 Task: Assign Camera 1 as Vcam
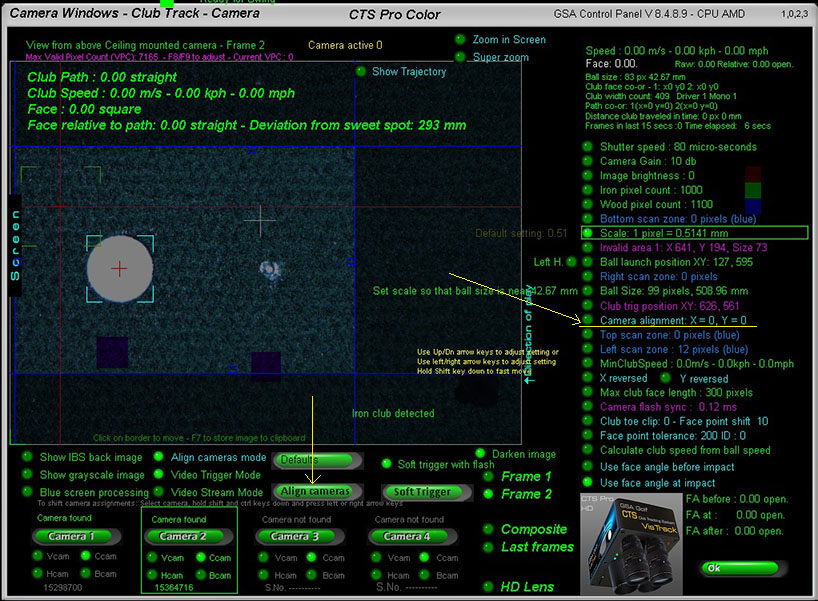pos(38,556)
